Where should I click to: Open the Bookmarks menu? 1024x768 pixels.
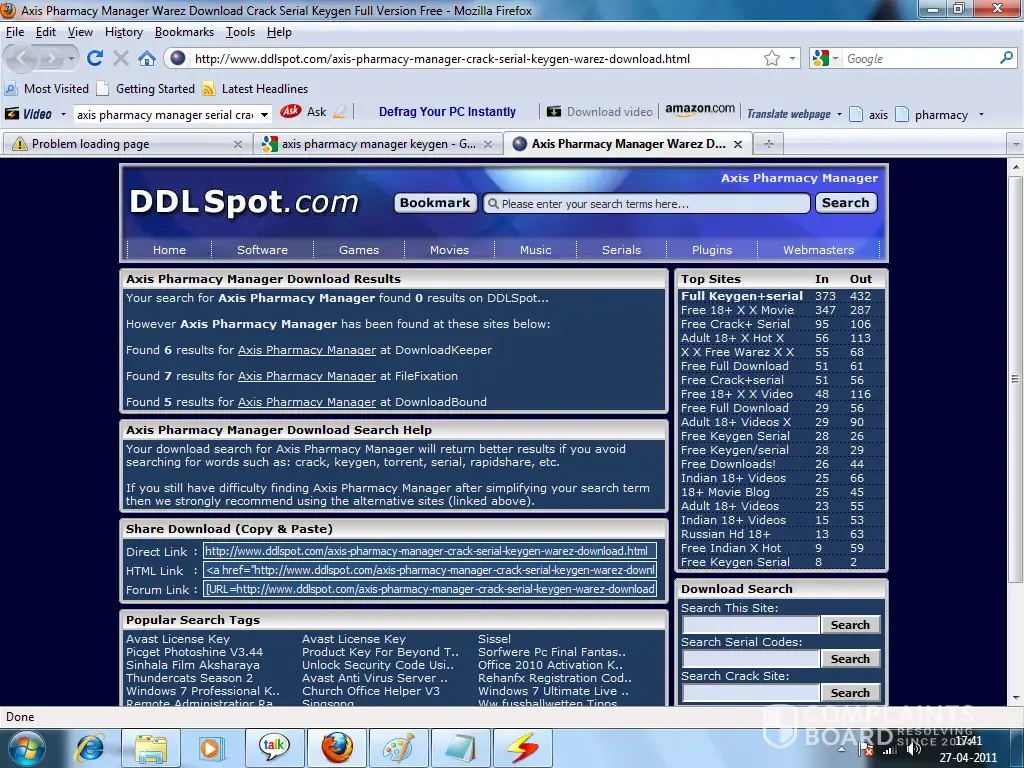click(x=184, y=32)
